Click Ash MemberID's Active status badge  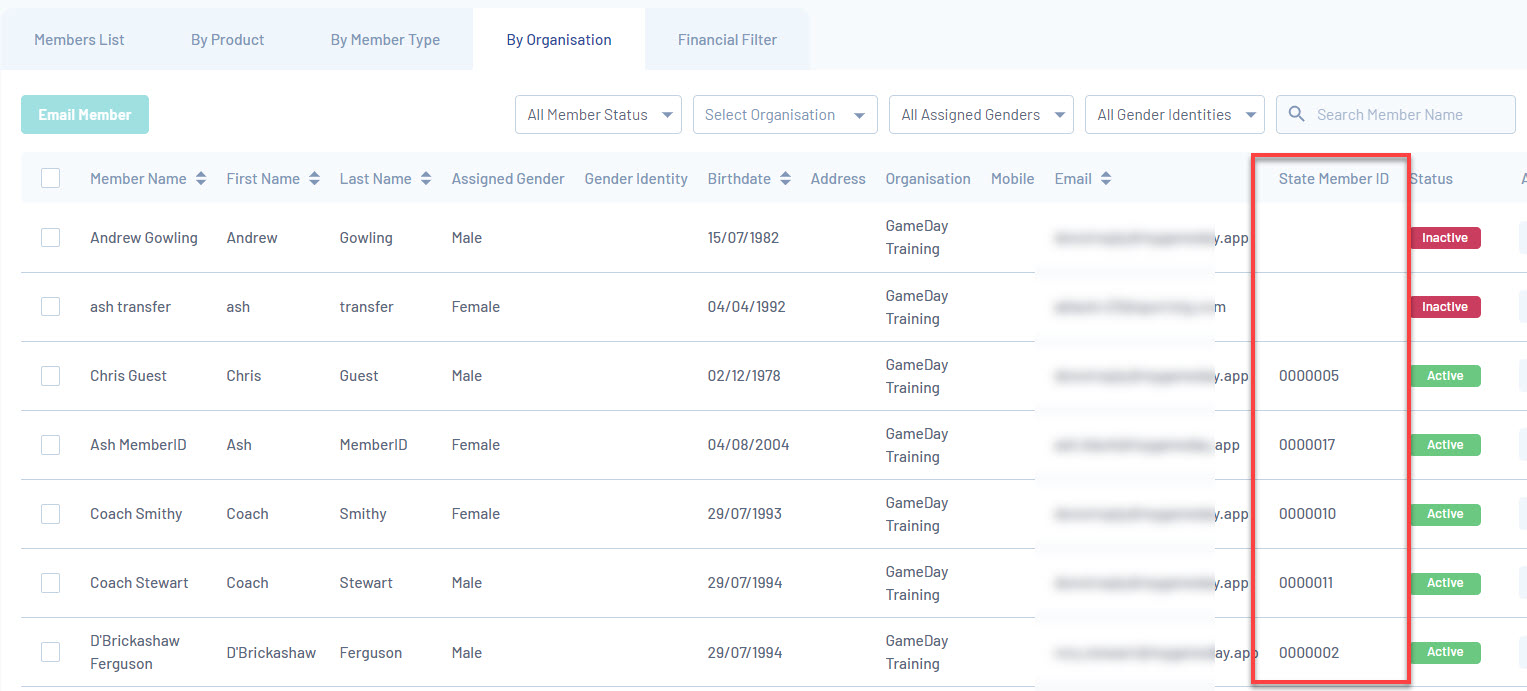(x=1445, y=445)
